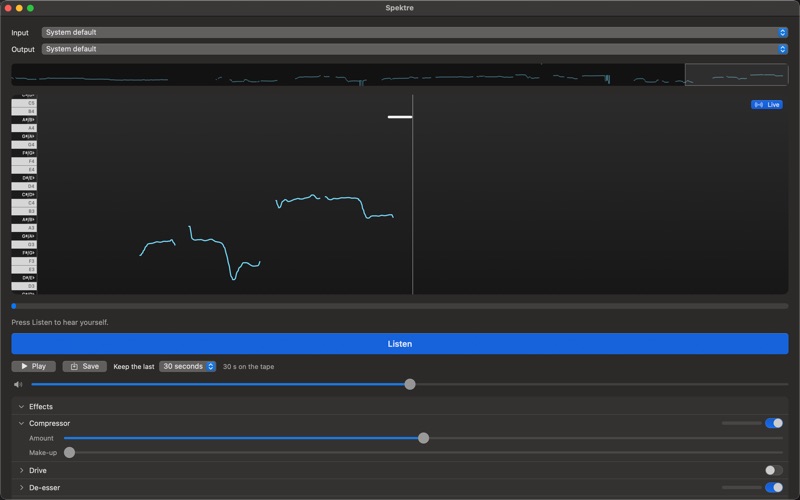Click the 'Make-up' label
Screen dimensions: 800x500
[43, 453]
